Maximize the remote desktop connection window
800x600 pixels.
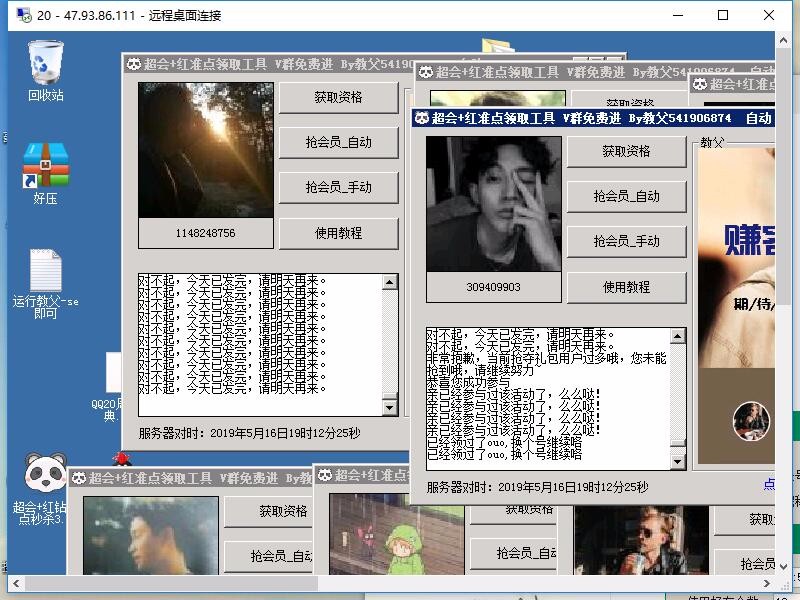tap(723, 15)
